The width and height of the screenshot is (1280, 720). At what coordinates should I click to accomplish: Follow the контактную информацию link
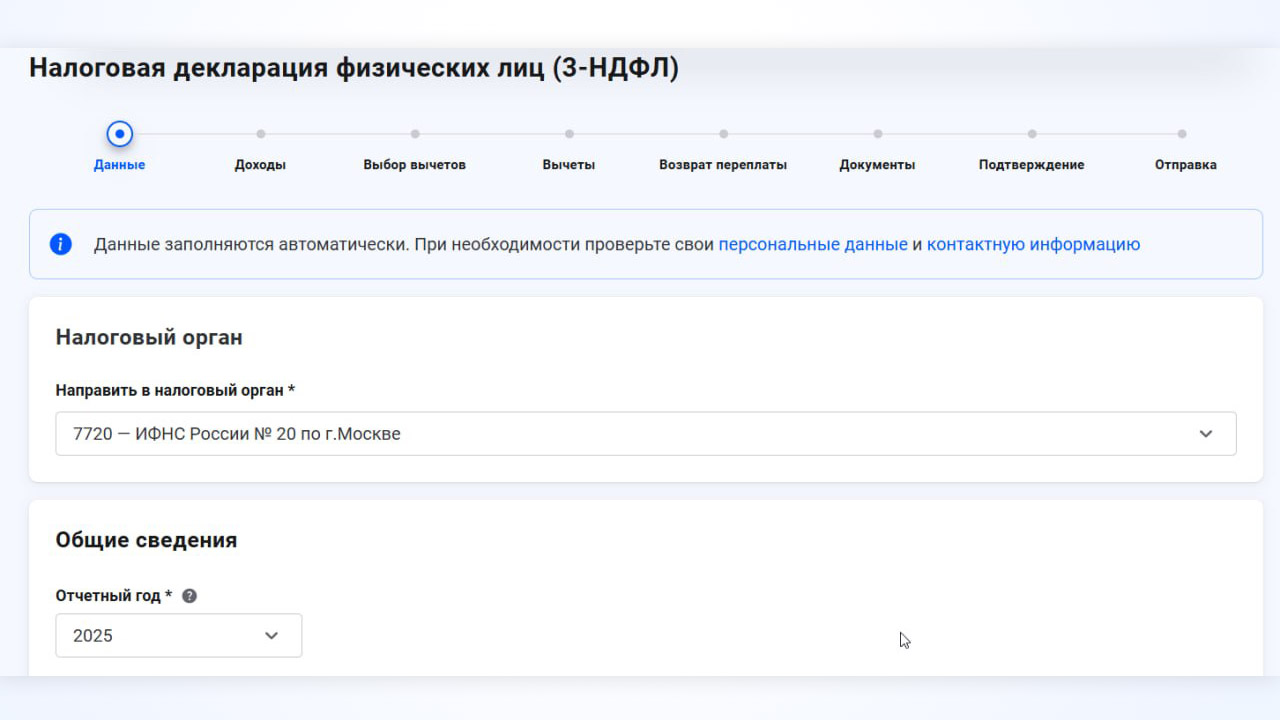coord(1032,244)
